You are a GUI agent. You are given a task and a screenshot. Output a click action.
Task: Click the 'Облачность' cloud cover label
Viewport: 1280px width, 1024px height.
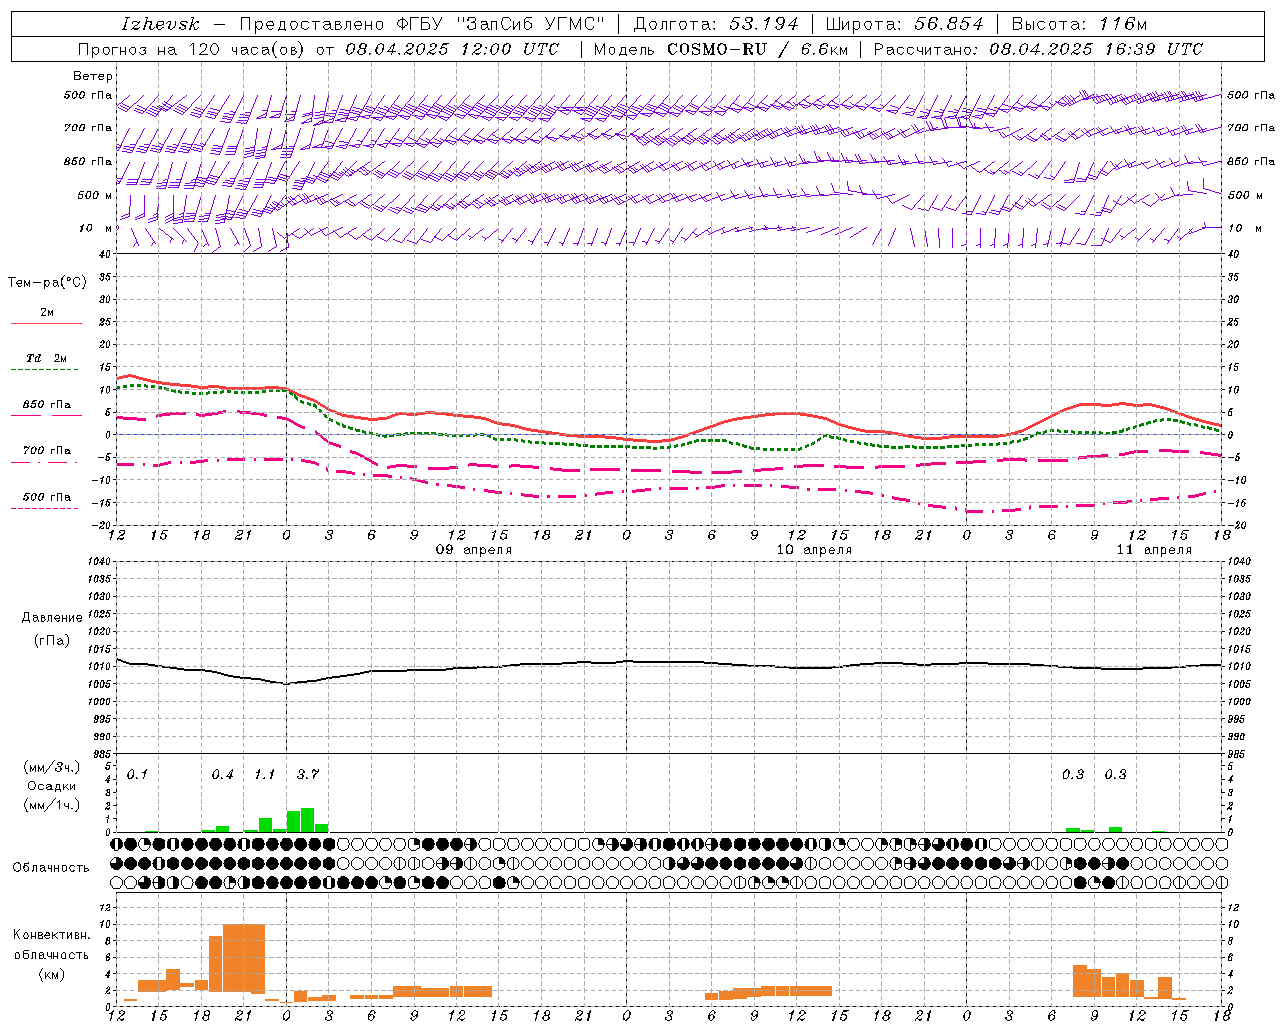pos(51,868)
